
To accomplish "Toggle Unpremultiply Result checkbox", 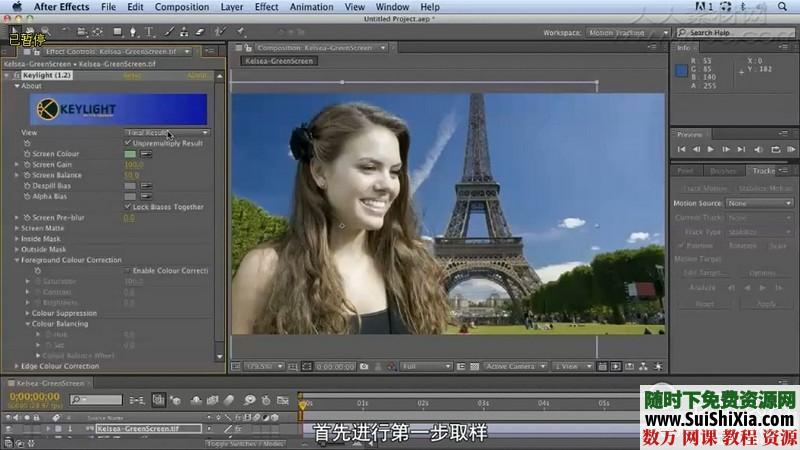I will [128, 143].
